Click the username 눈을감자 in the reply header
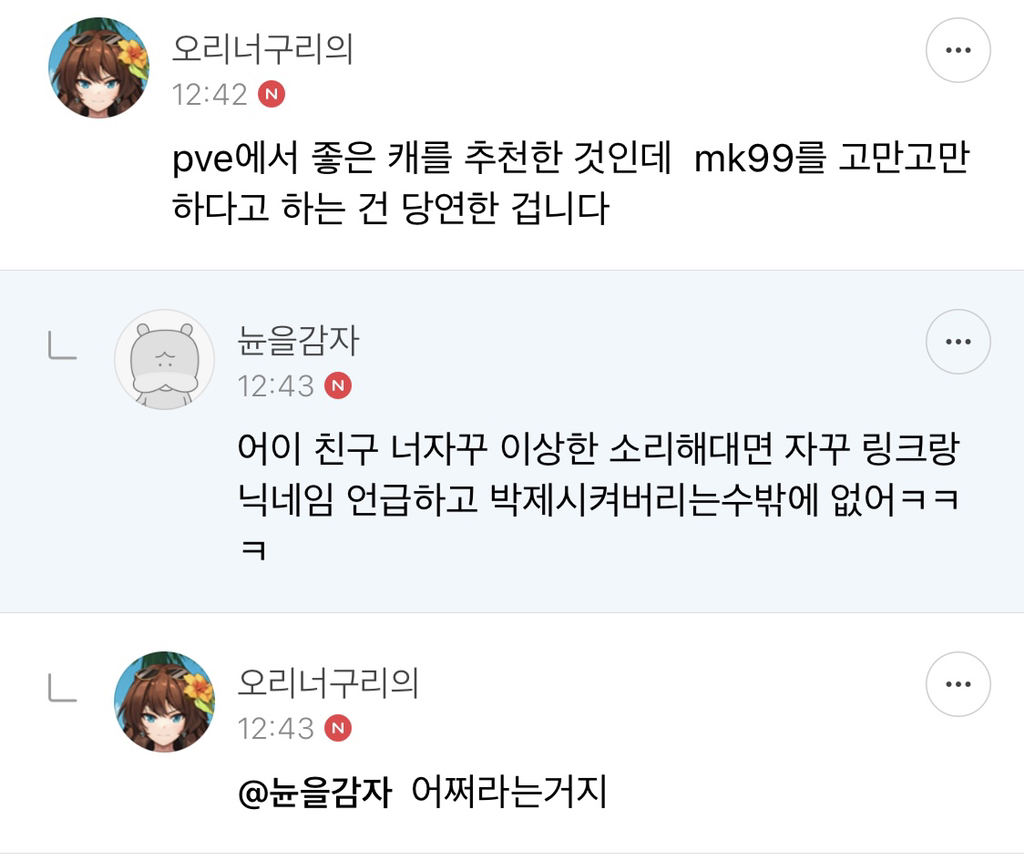This screenshot has width=1024, height=860. point(297,342)
